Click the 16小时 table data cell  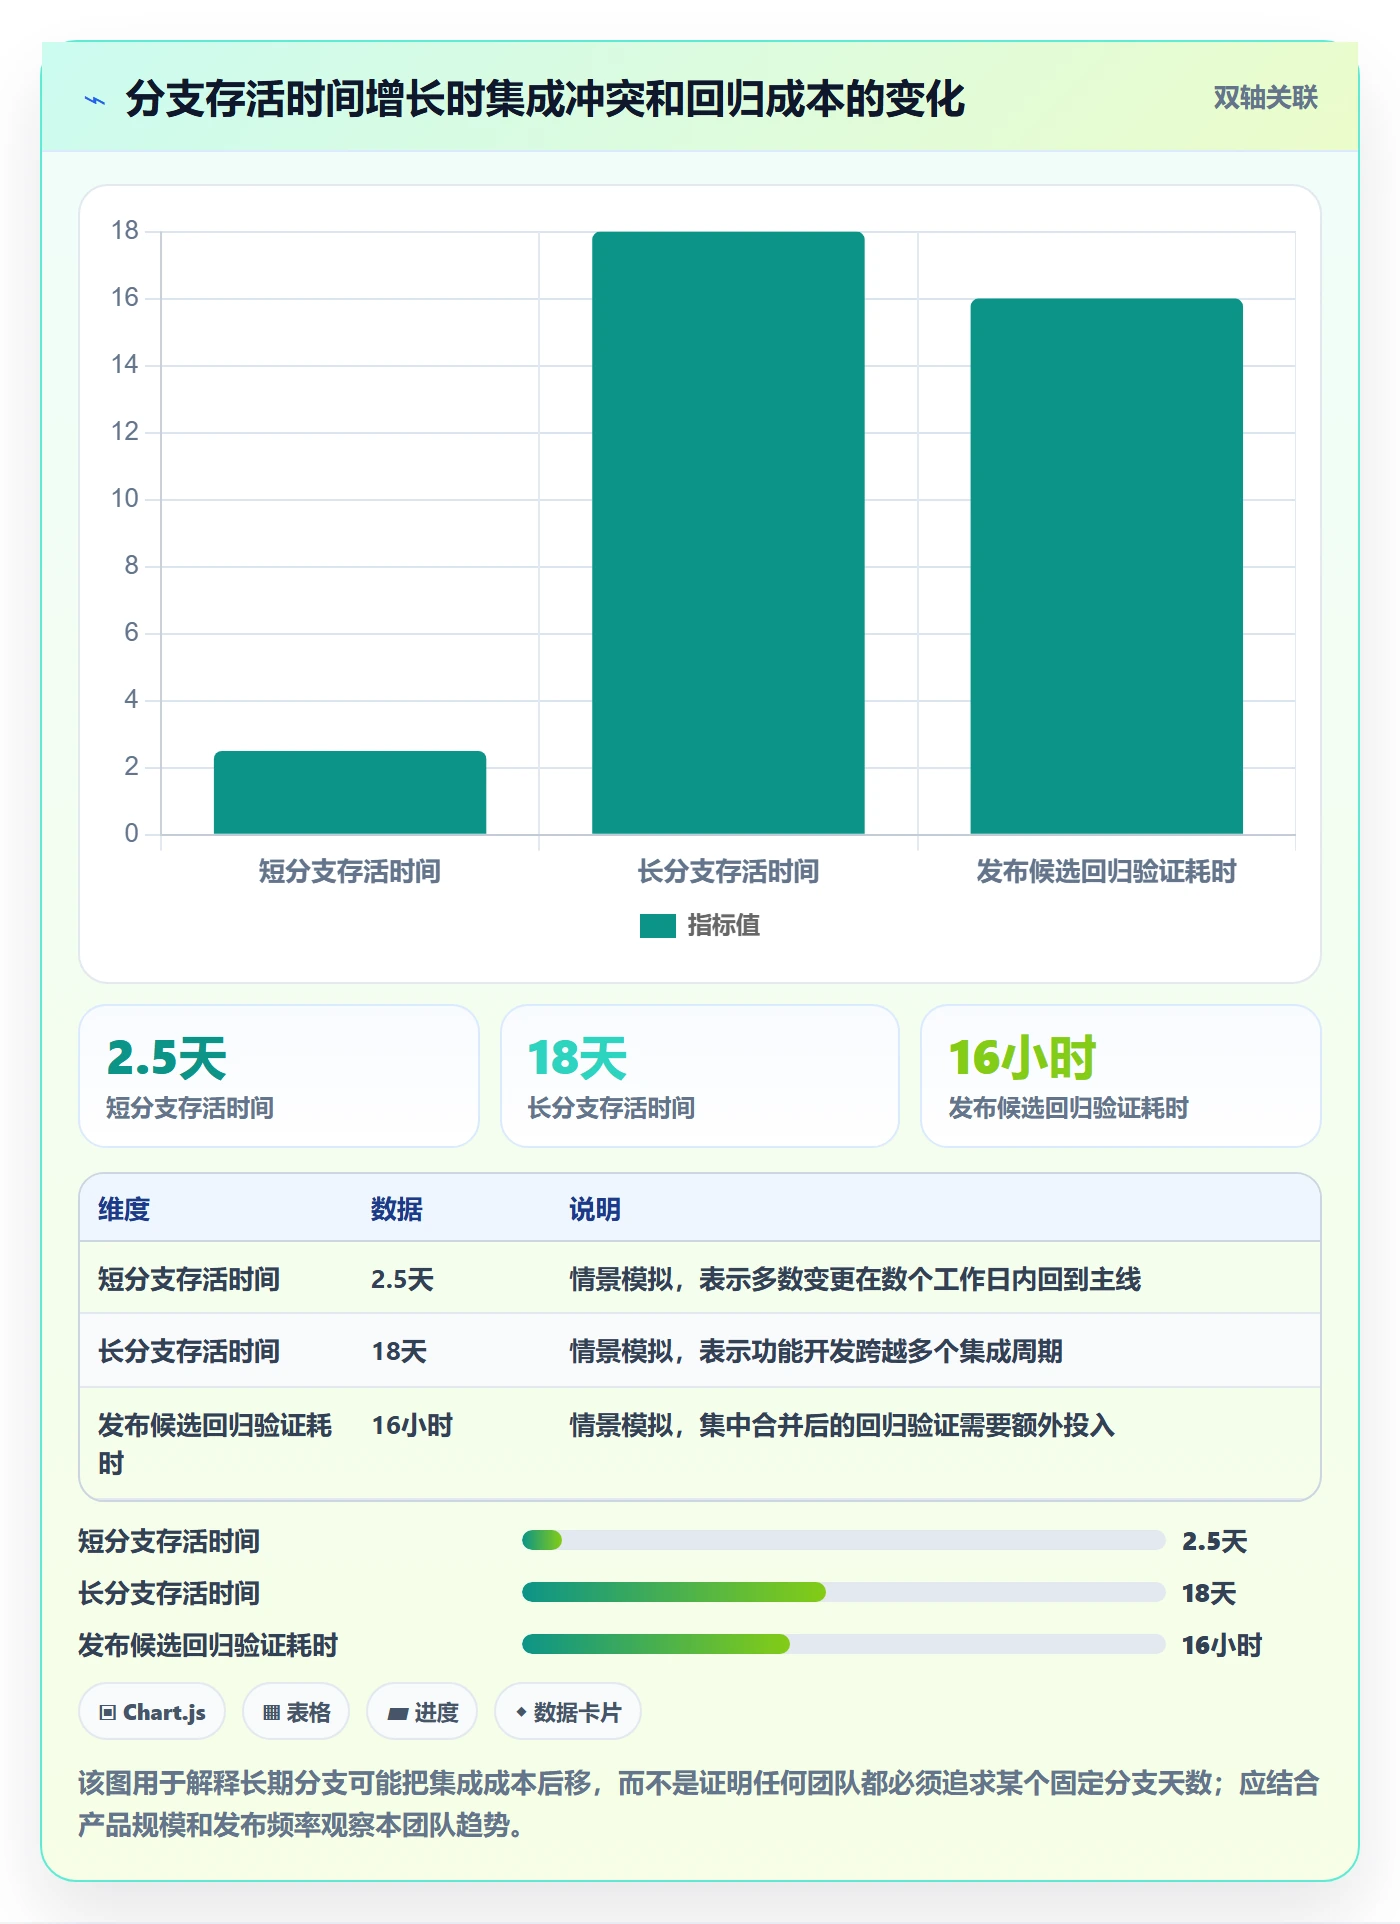412,1425
